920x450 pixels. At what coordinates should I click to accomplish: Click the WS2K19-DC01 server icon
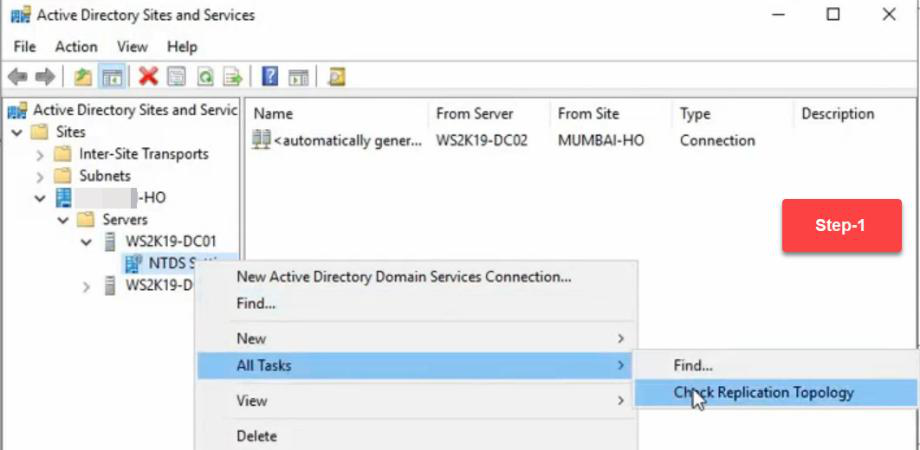click(x=110, y=242)
